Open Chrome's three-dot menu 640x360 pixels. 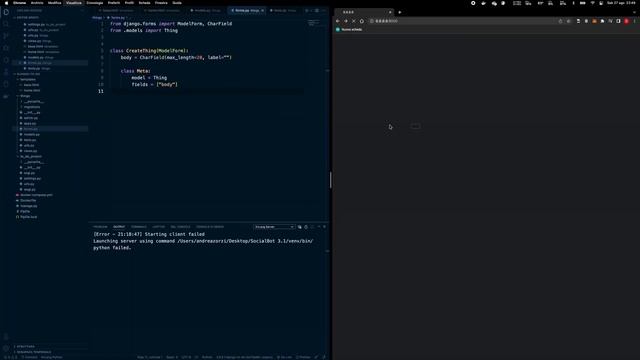(x=634, y=21)
